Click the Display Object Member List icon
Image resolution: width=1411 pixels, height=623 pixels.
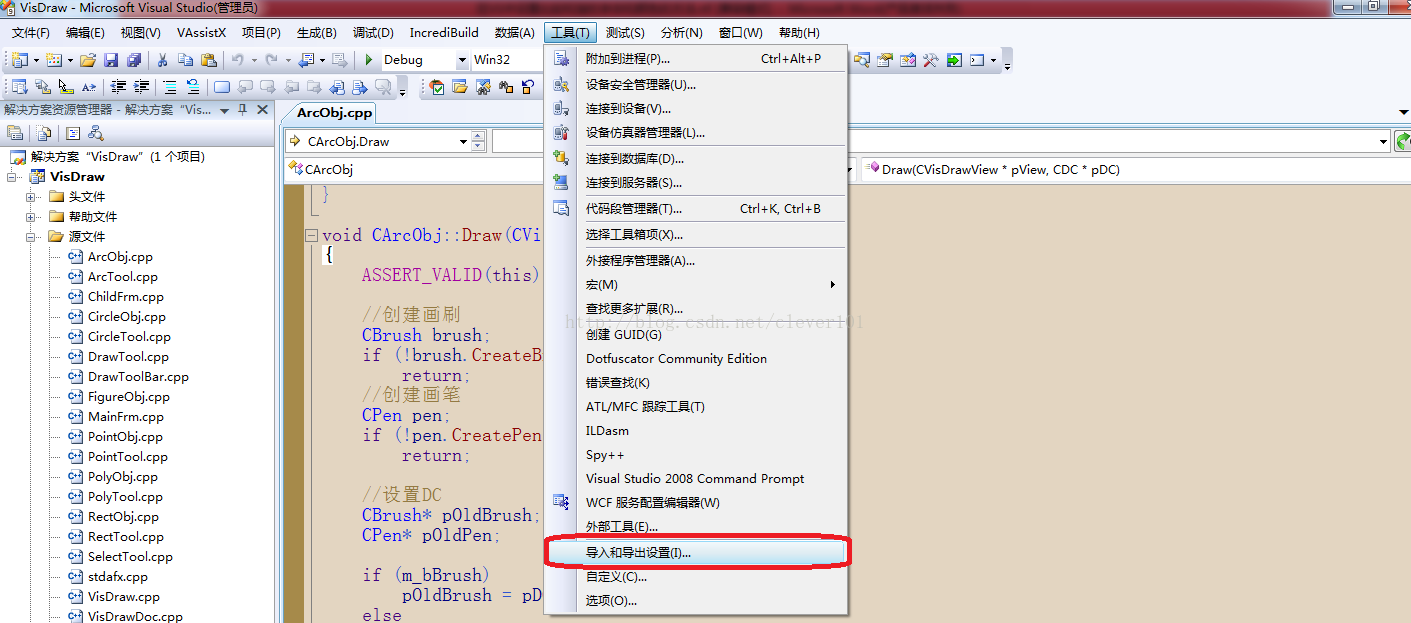(19, 87)
